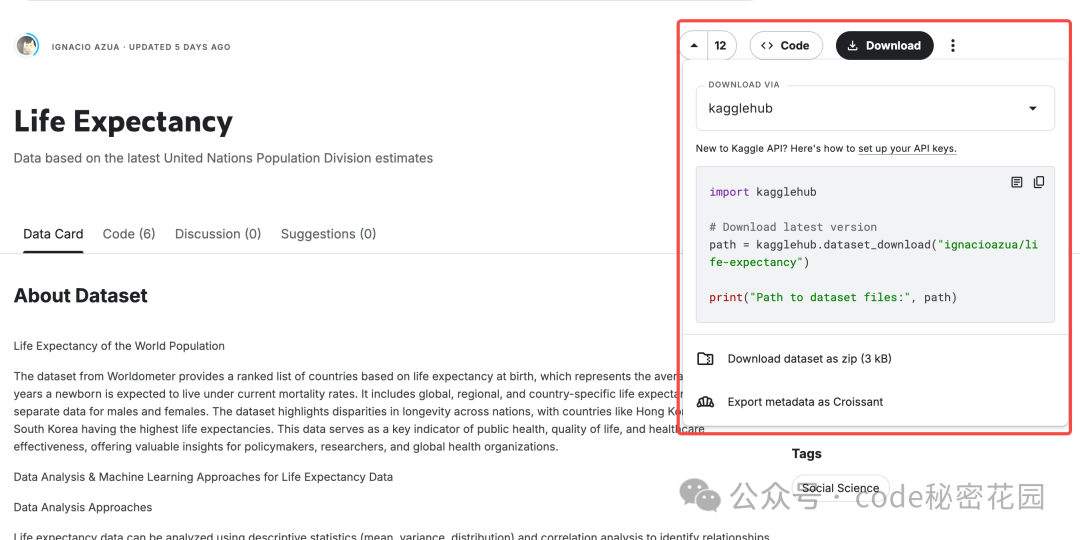Switch to the Data Card tab
The width and height of the screenshot is (1080, 540).
pos(53,234)
